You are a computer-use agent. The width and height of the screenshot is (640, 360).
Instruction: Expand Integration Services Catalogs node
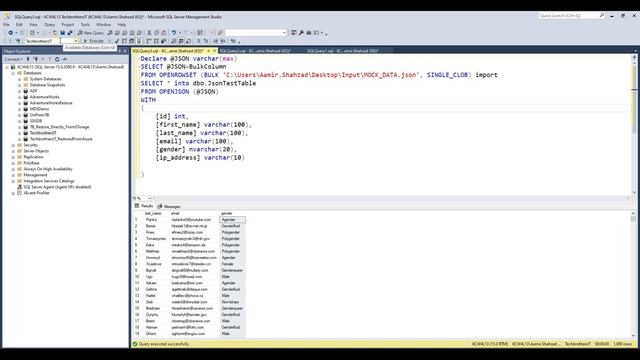pyautogui.click(x=13, y=181)
